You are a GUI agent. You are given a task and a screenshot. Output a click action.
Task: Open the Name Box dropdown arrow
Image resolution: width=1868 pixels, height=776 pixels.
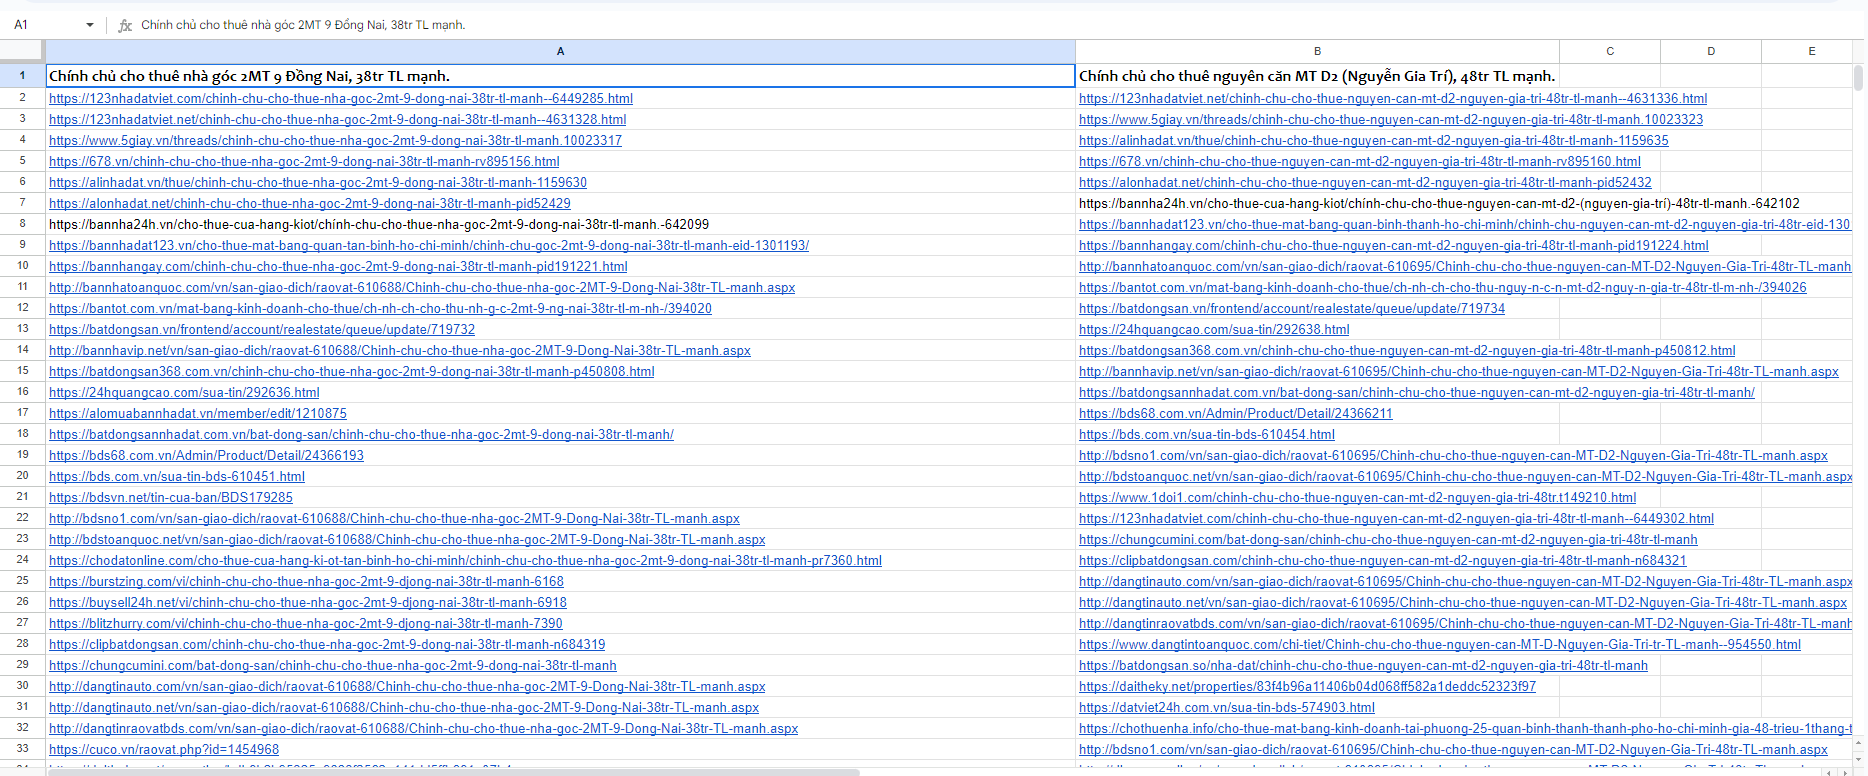point(90,25)
